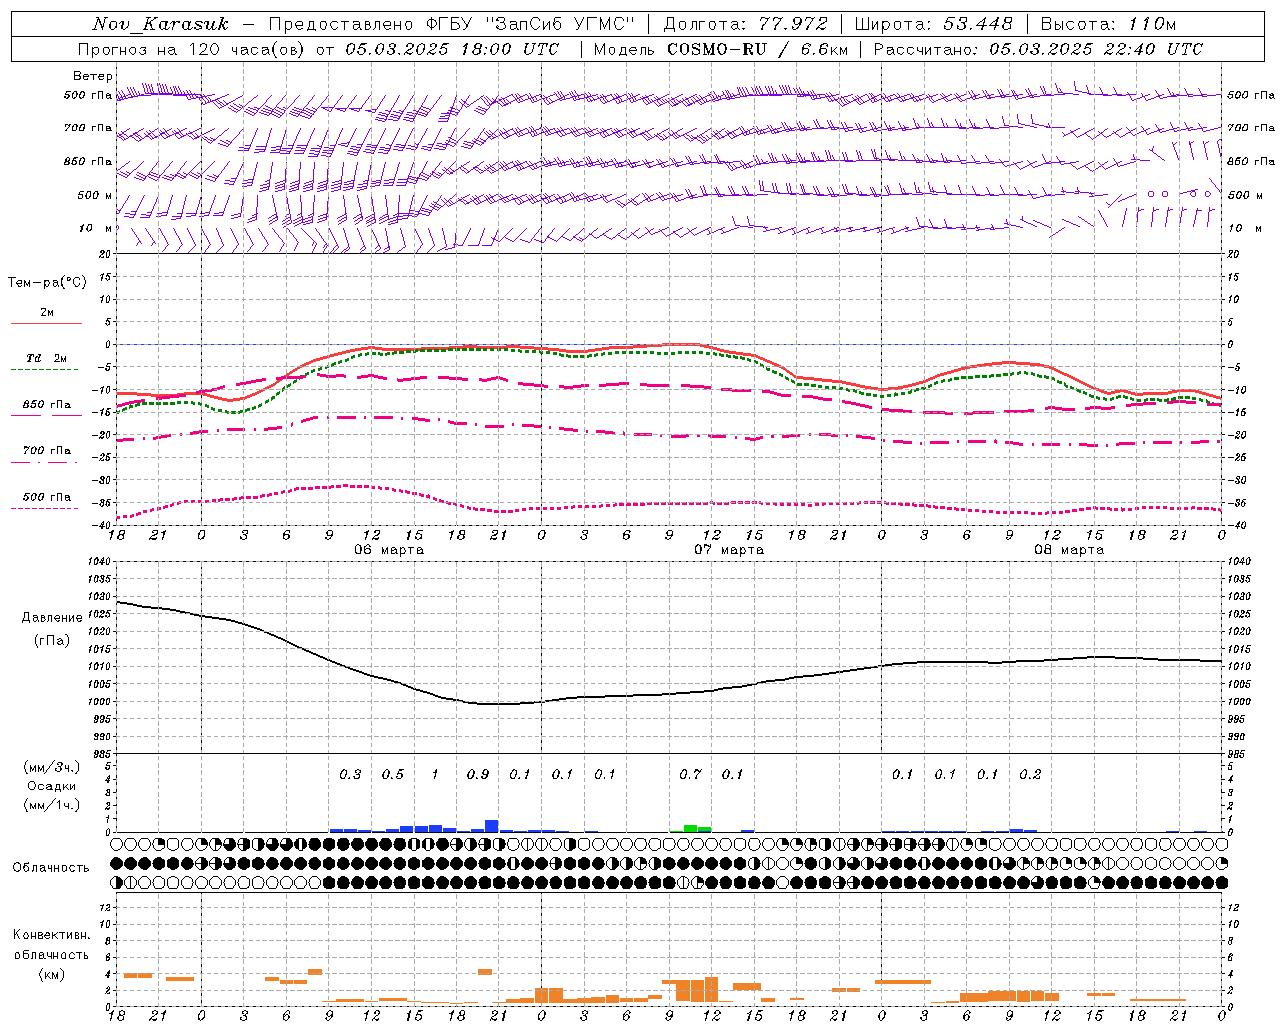Select the 850 гПа temperature legend entry
1280x1024 pixels.
click(46, 405)
